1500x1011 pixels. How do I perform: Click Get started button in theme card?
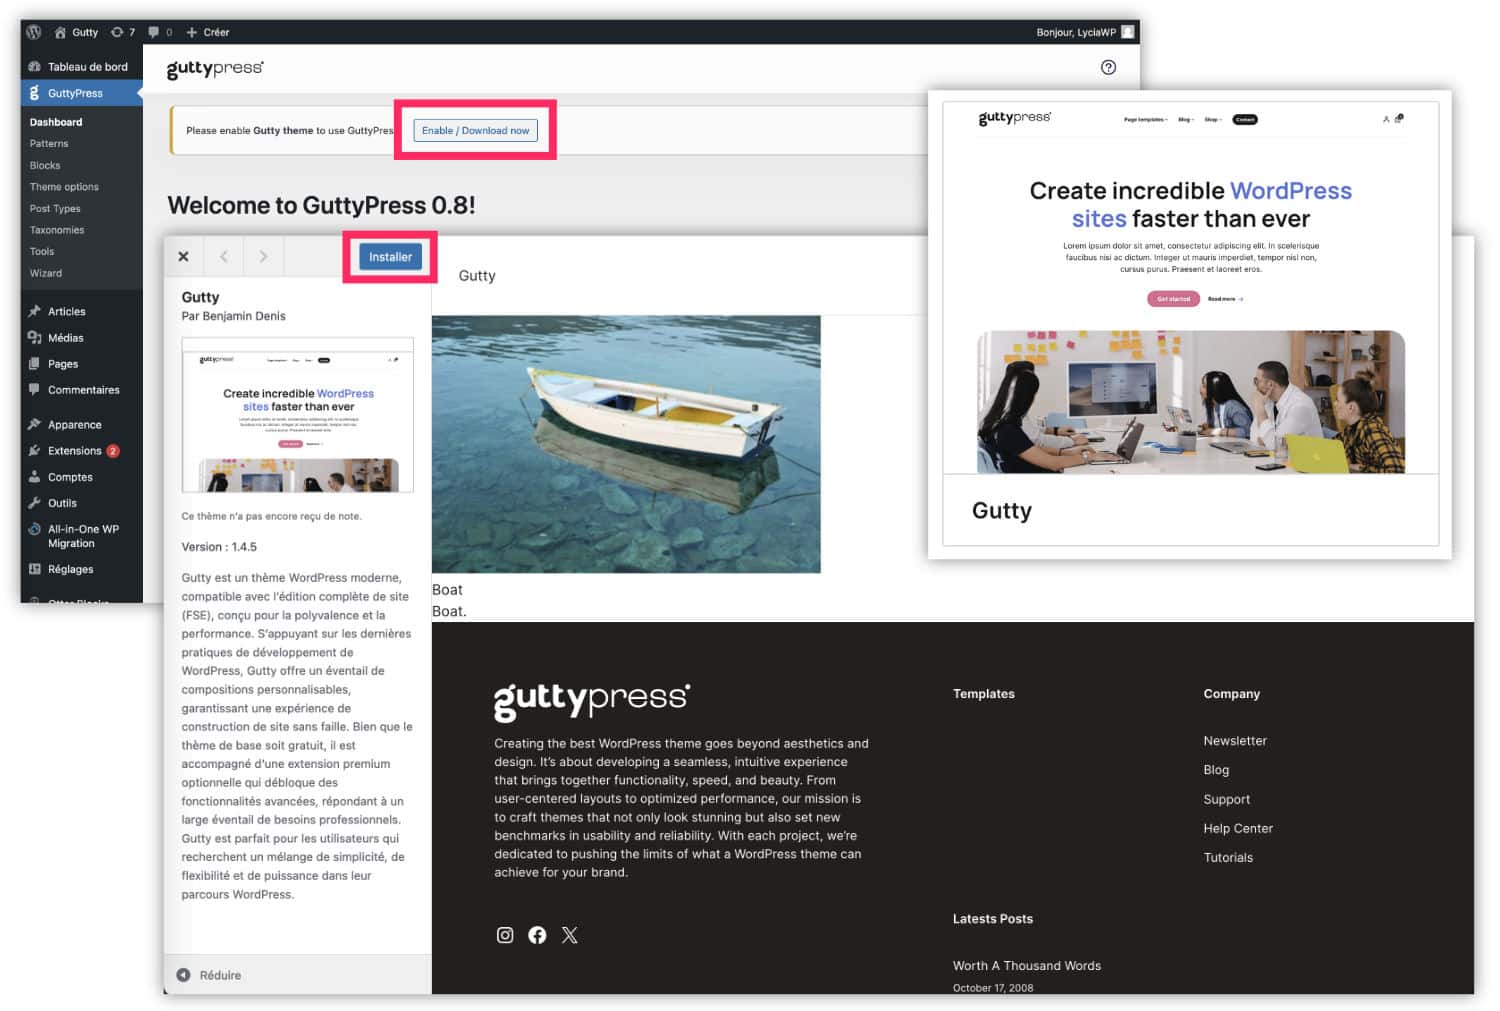1173,299
